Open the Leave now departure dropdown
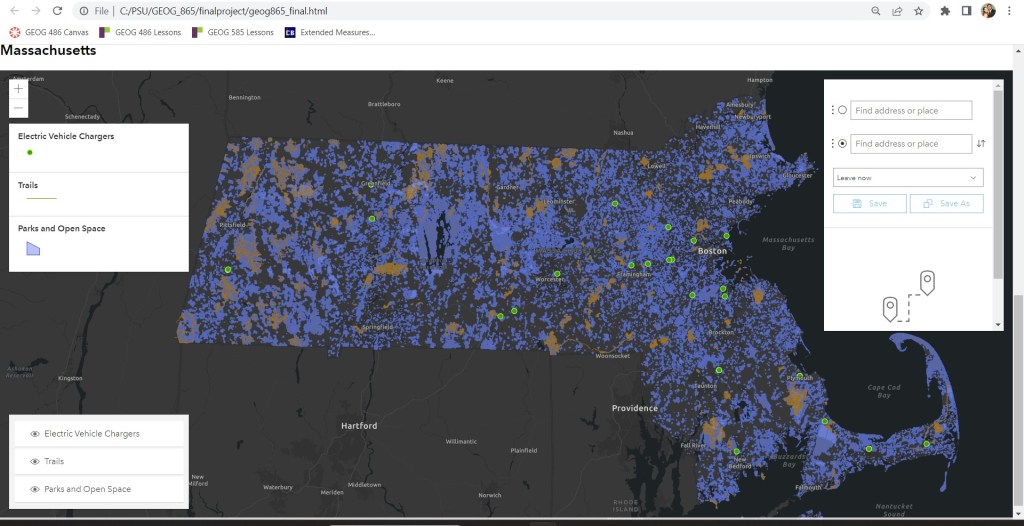This screenshot has width=1024, height=526. pyautogui.click(x=908, y=178)
